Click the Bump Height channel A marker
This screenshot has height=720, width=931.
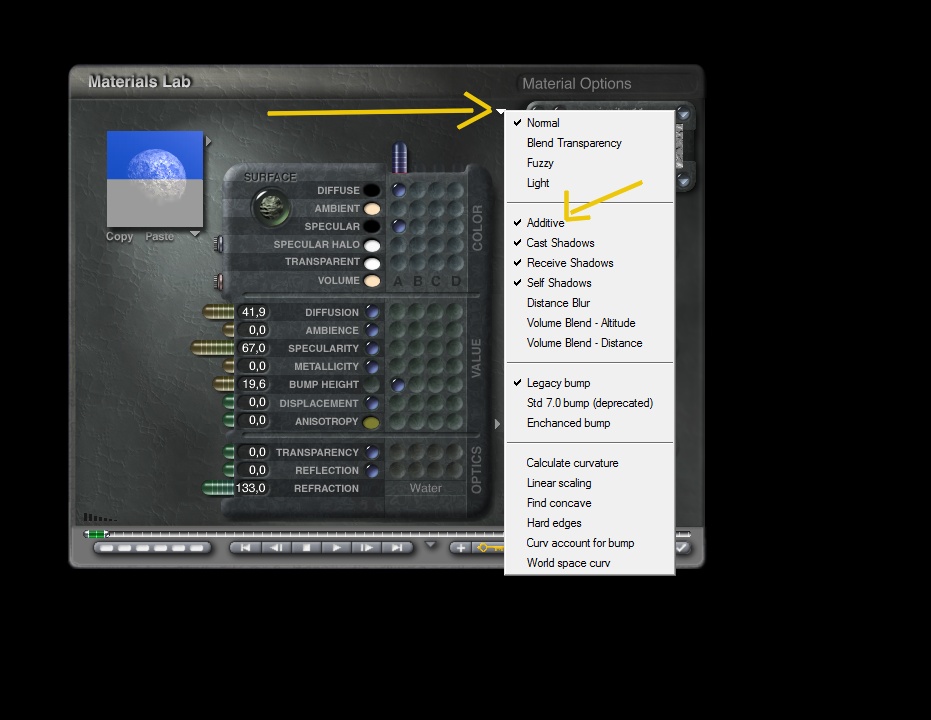tap(398, 385)
